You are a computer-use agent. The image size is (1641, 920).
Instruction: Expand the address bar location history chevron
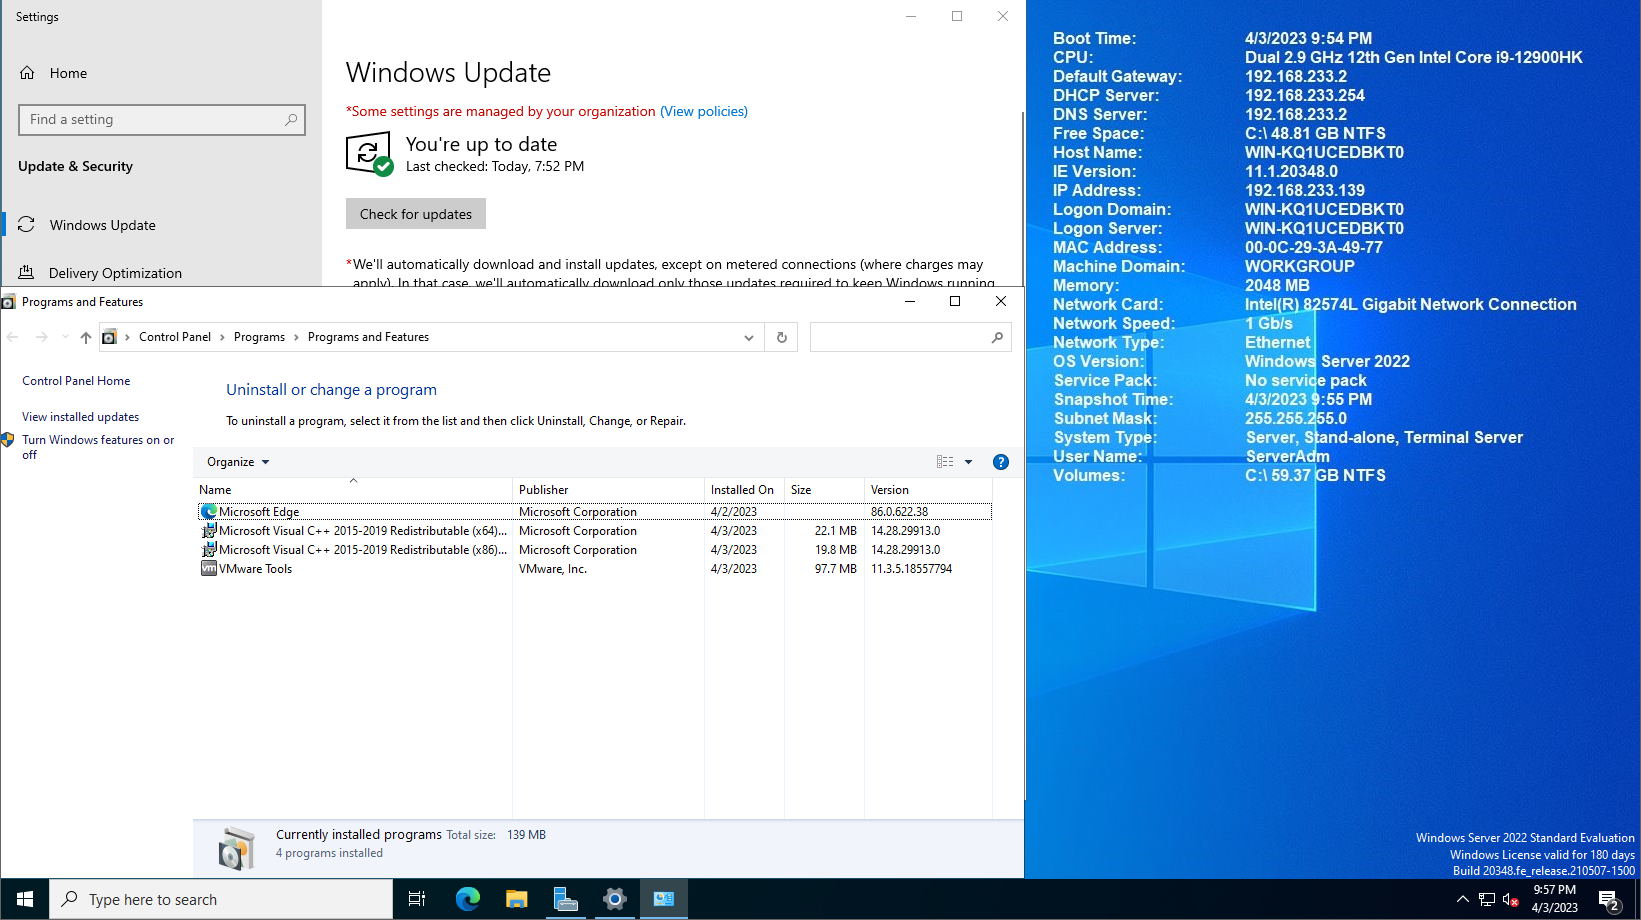pos(748,337)
